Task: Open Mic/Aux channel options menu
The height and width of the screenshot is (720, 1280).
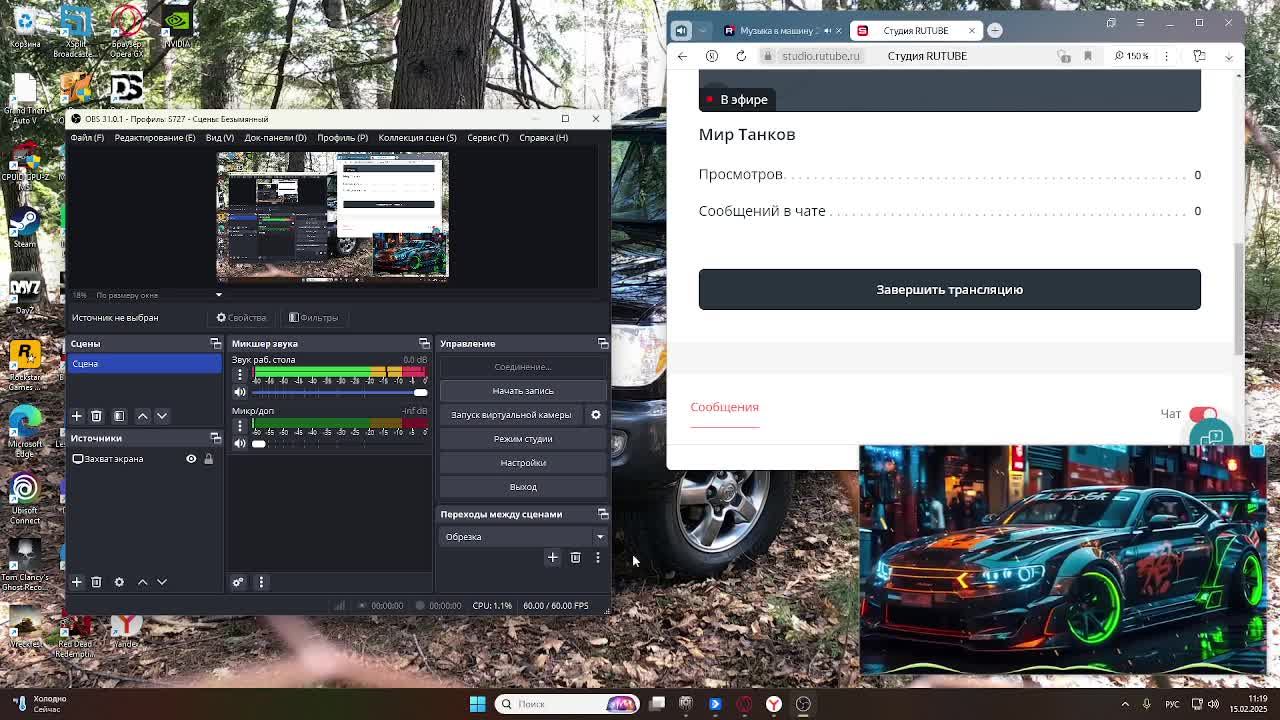Action: 239,426
